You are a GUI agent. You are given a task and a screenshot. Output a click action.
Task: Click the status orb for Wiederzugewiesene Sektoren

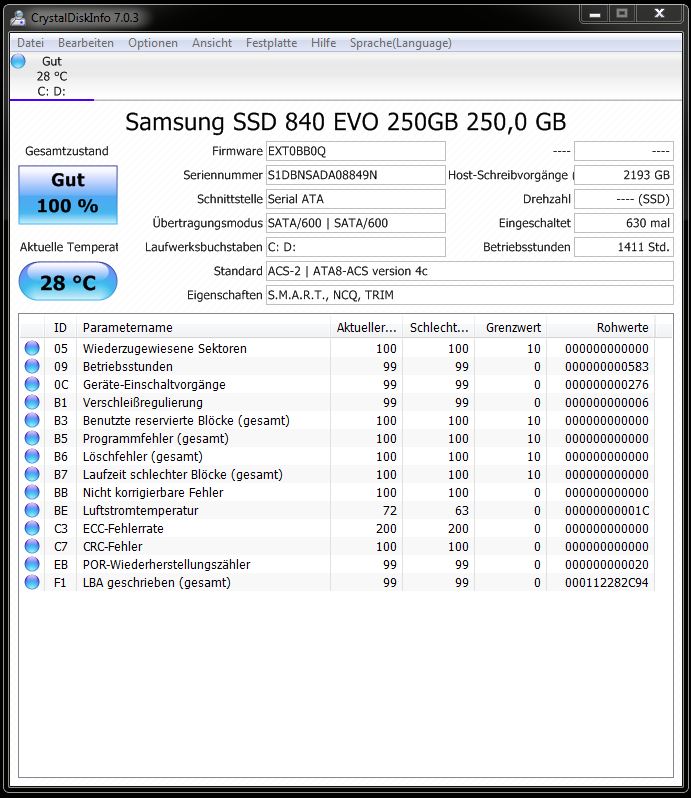tap(32, 348)
